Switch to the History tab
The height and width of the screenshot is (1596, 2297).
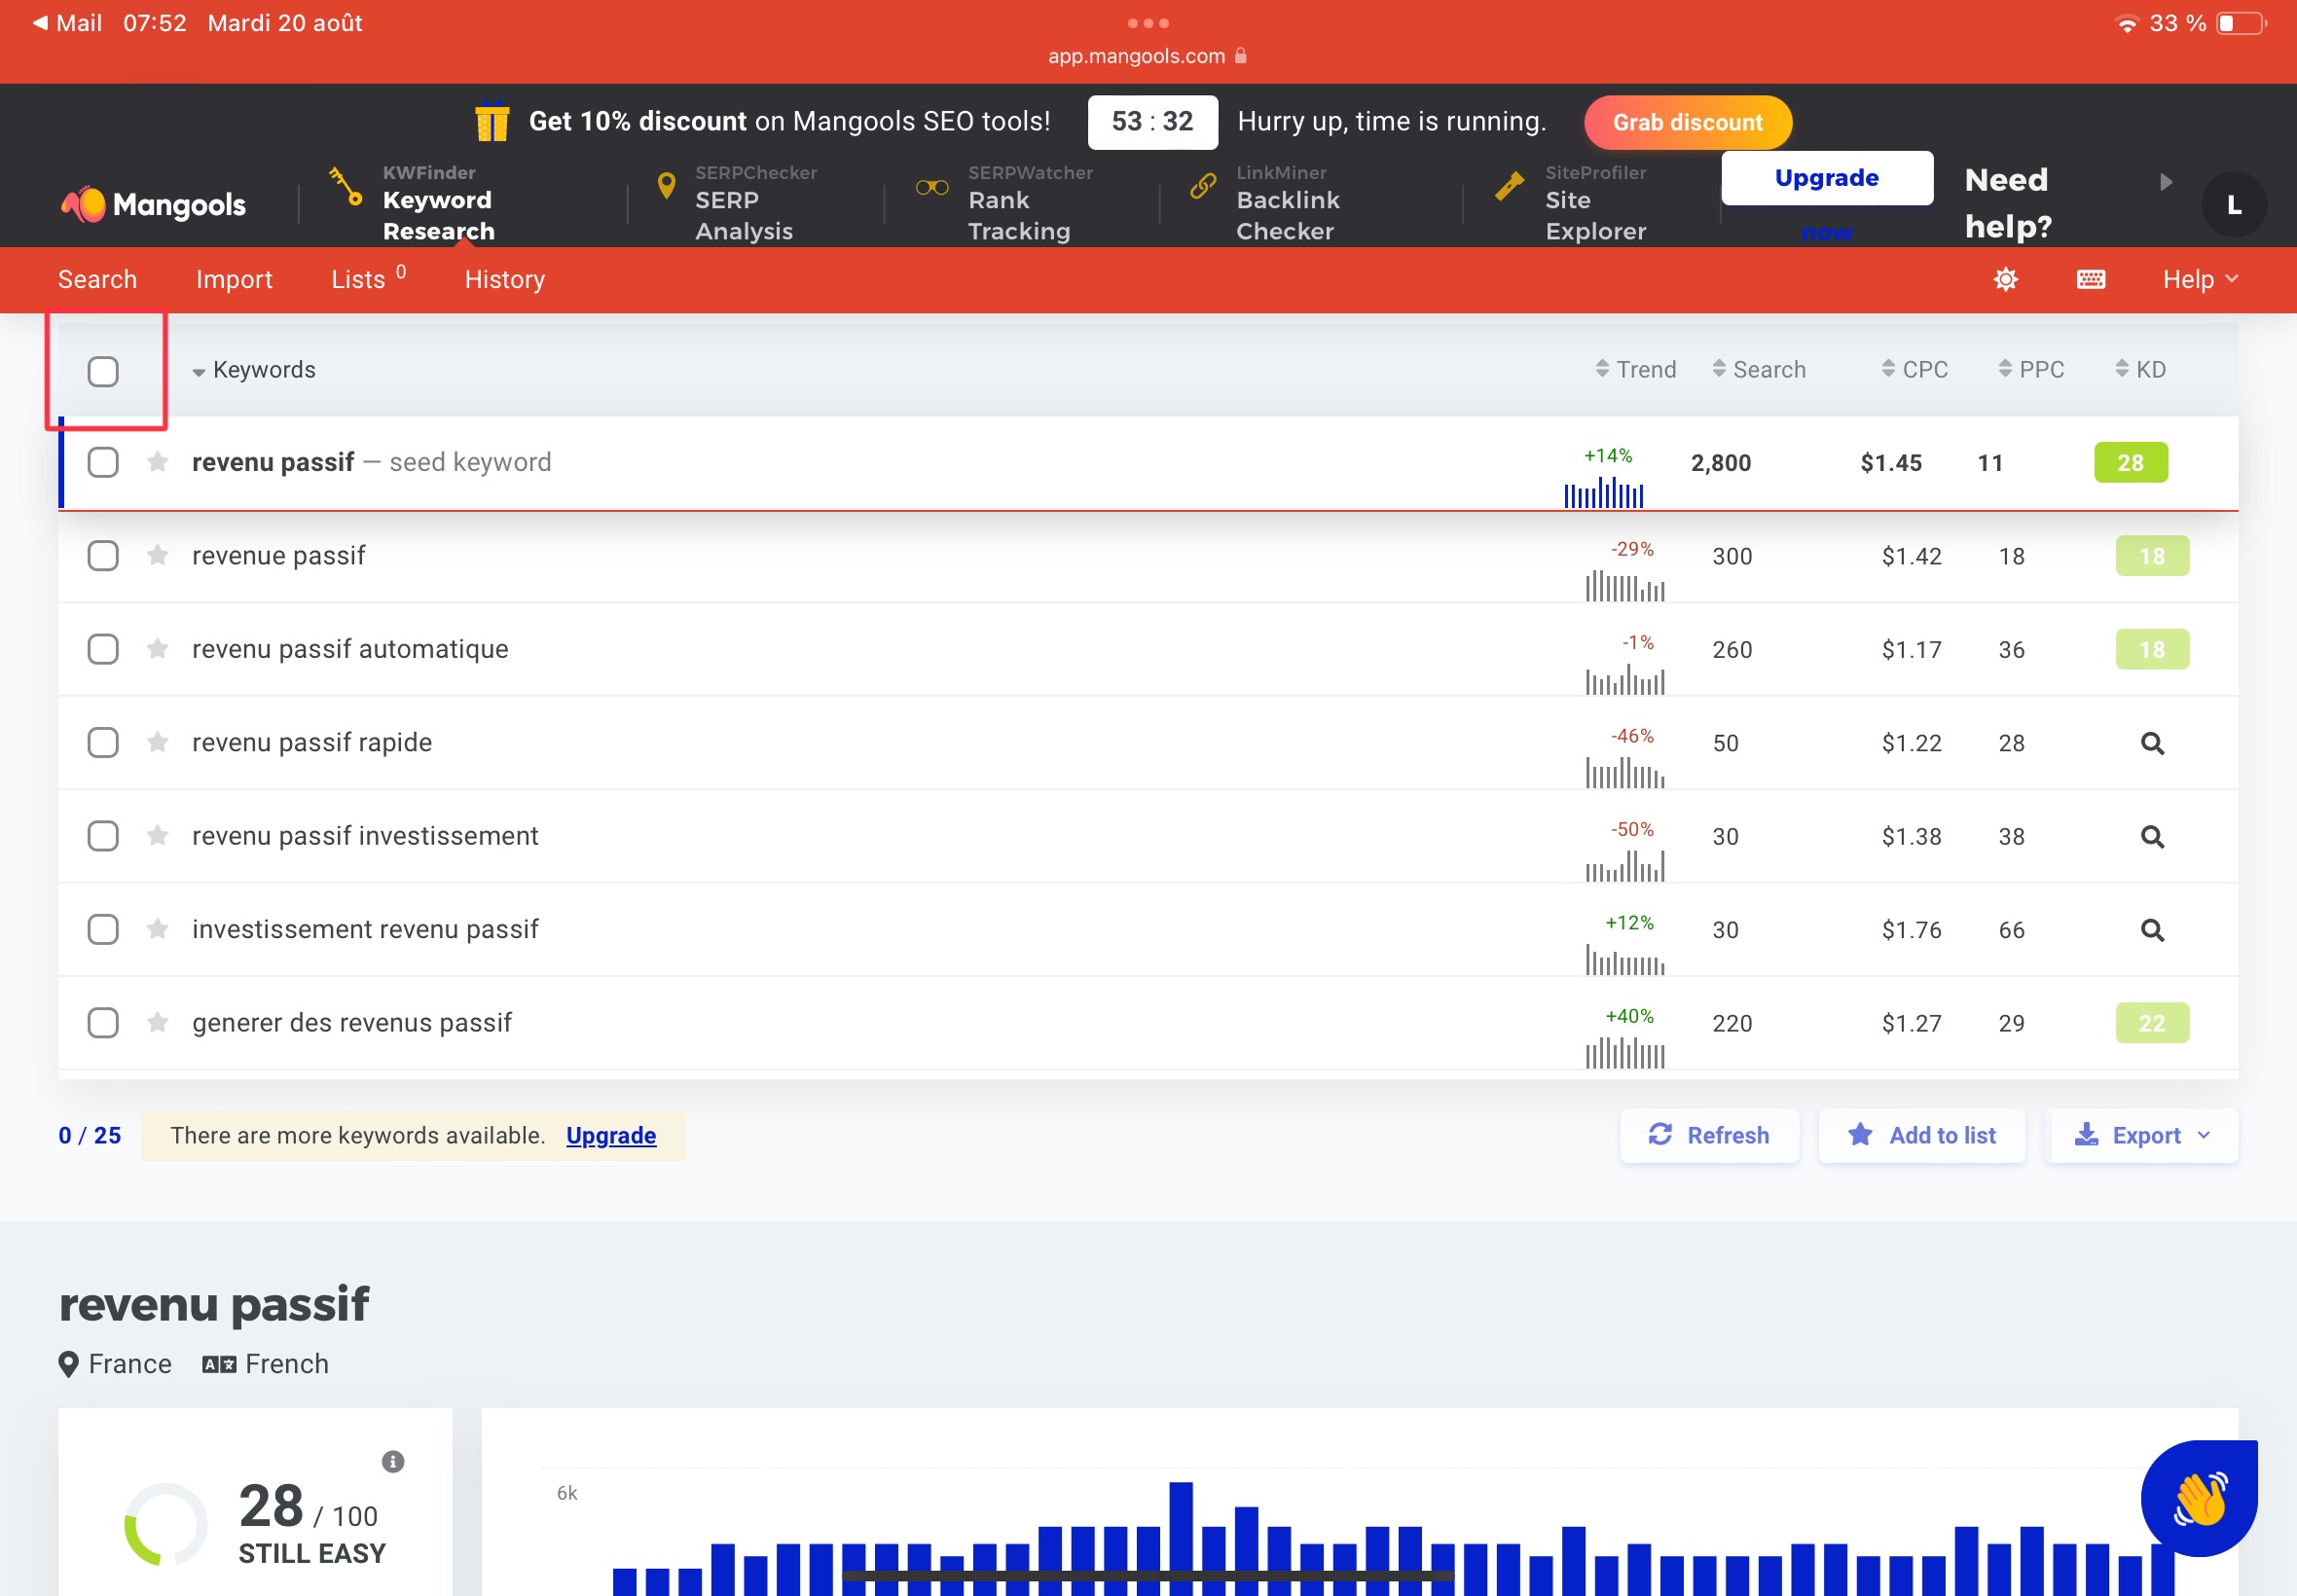click(x=504, y=279)
